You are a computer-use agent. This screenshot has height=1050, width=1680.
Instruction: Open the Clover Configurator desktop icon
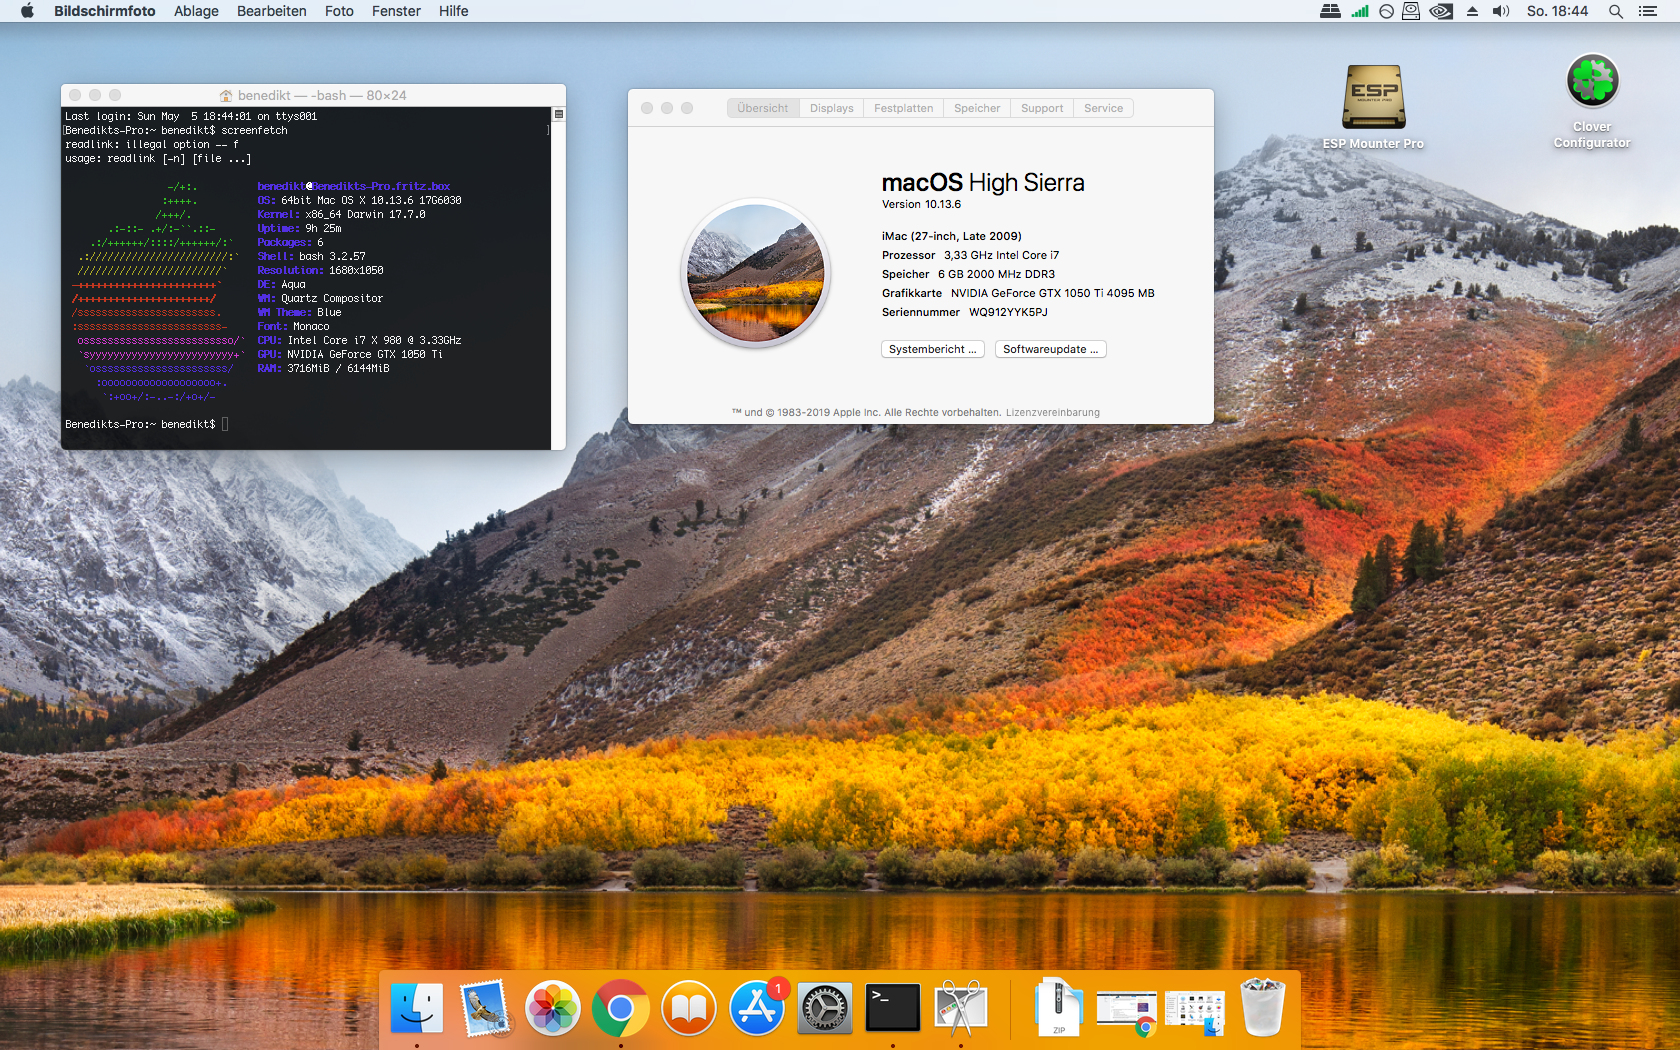1591,82
